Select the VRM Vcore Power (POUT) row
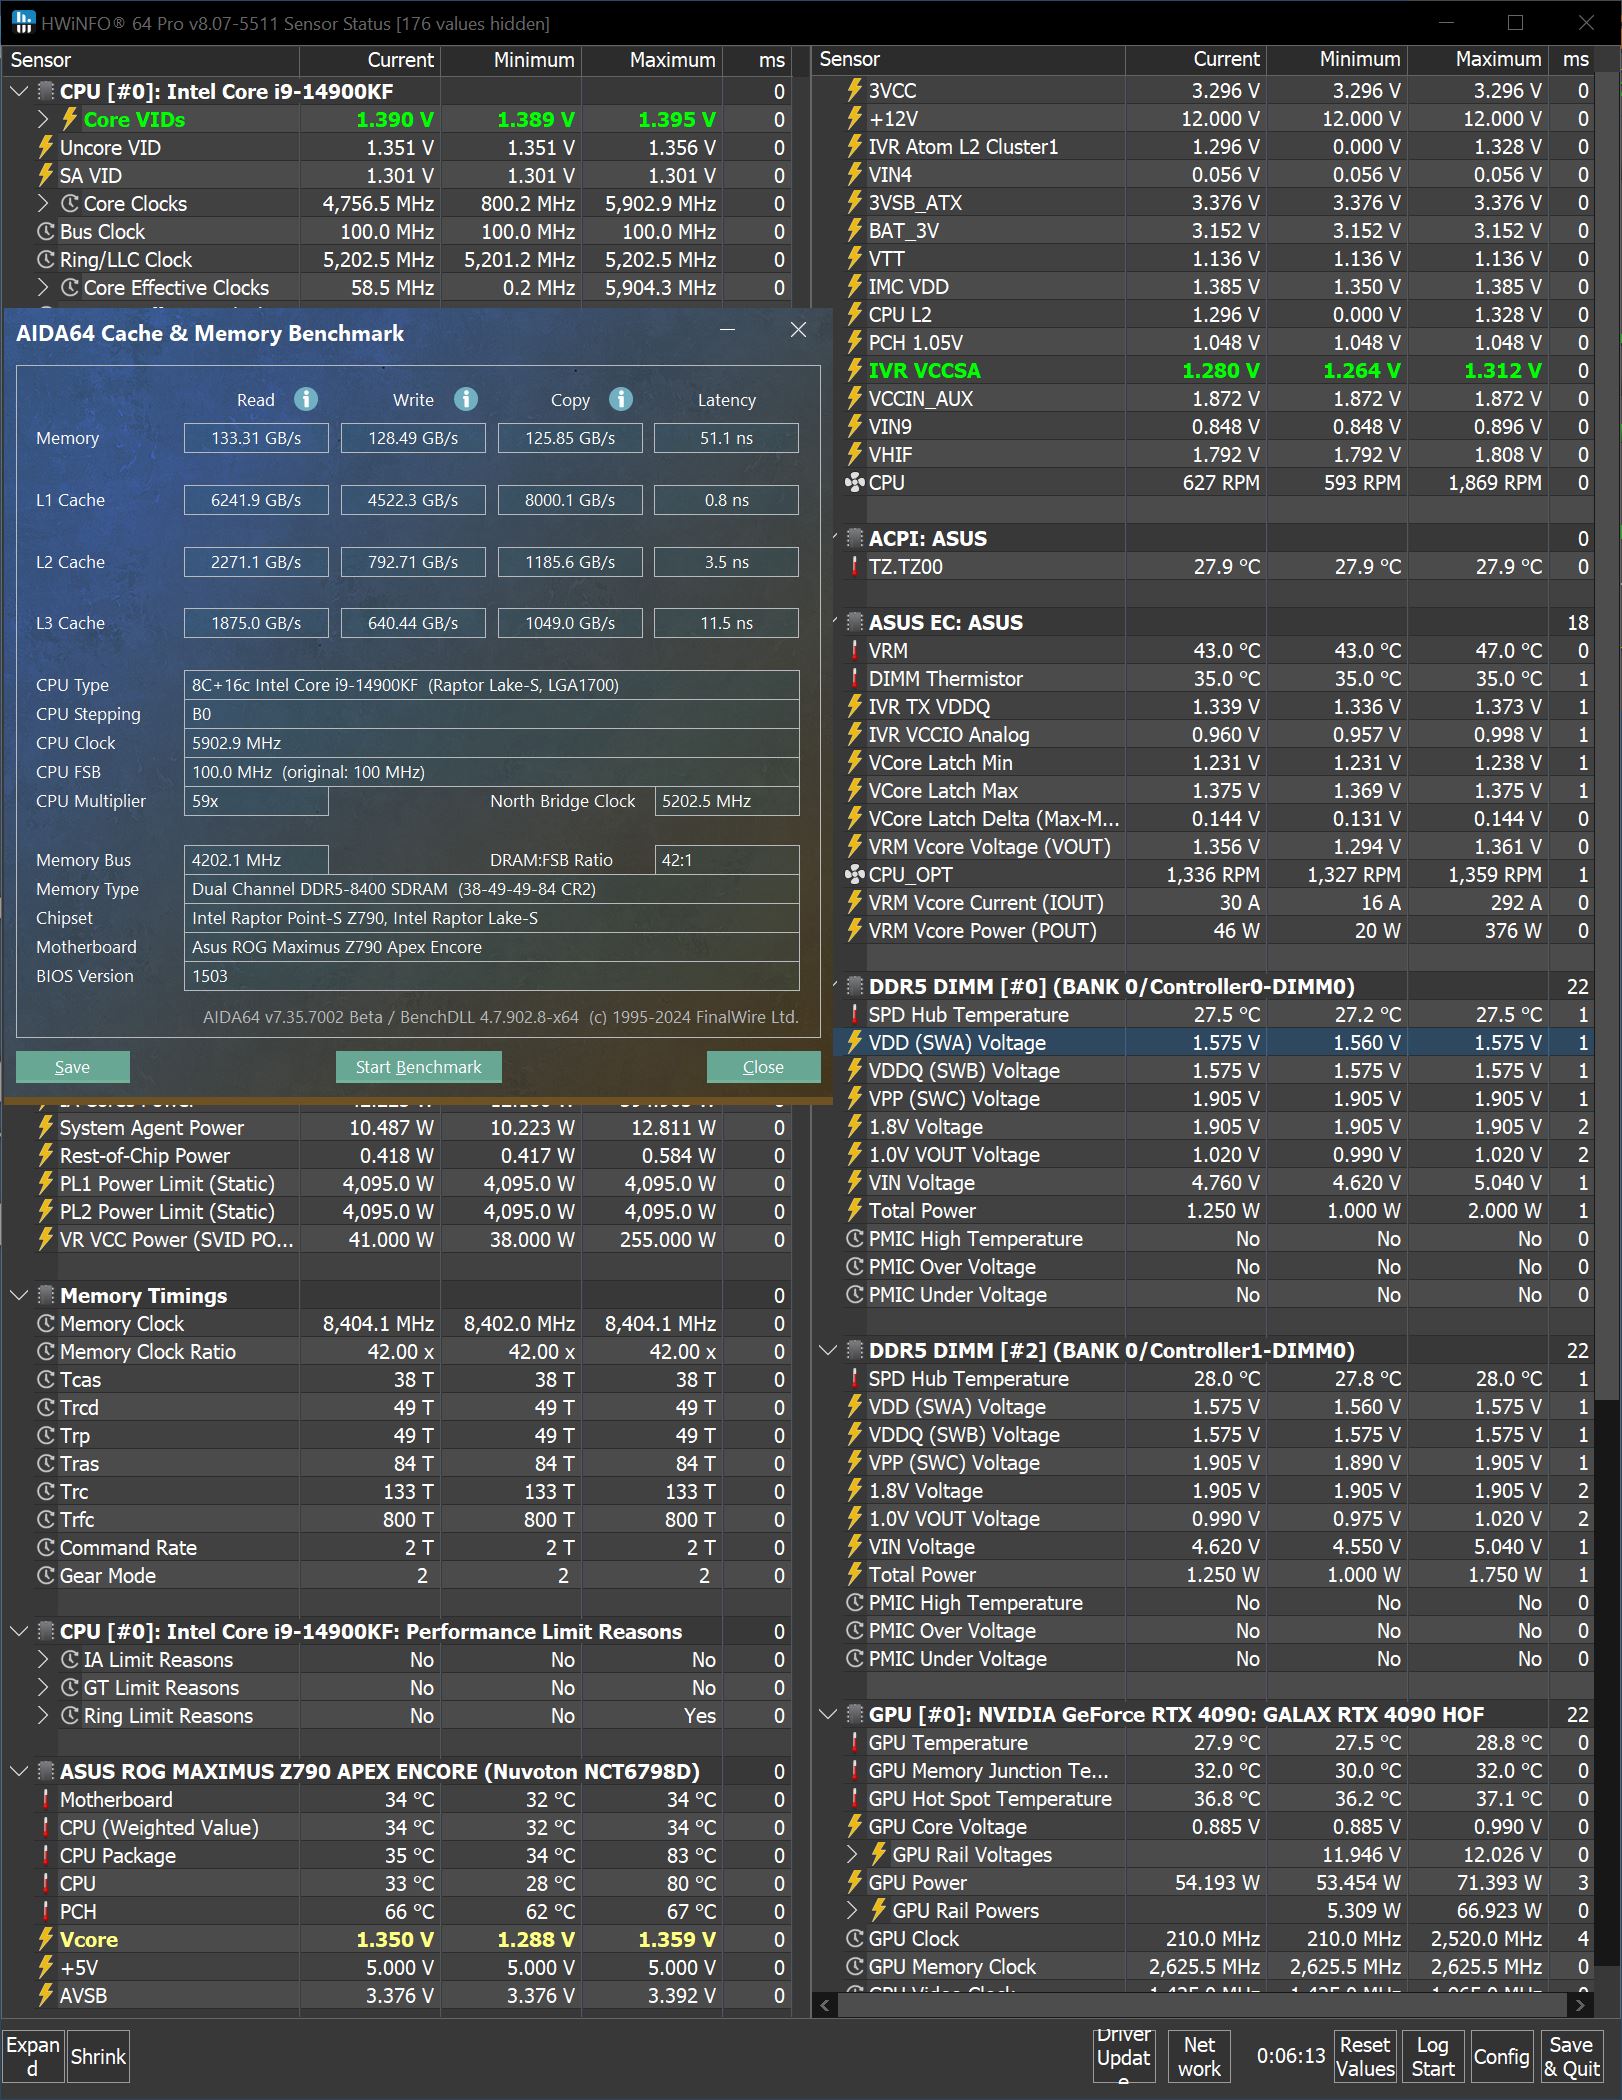 [x=1214, y=930]
